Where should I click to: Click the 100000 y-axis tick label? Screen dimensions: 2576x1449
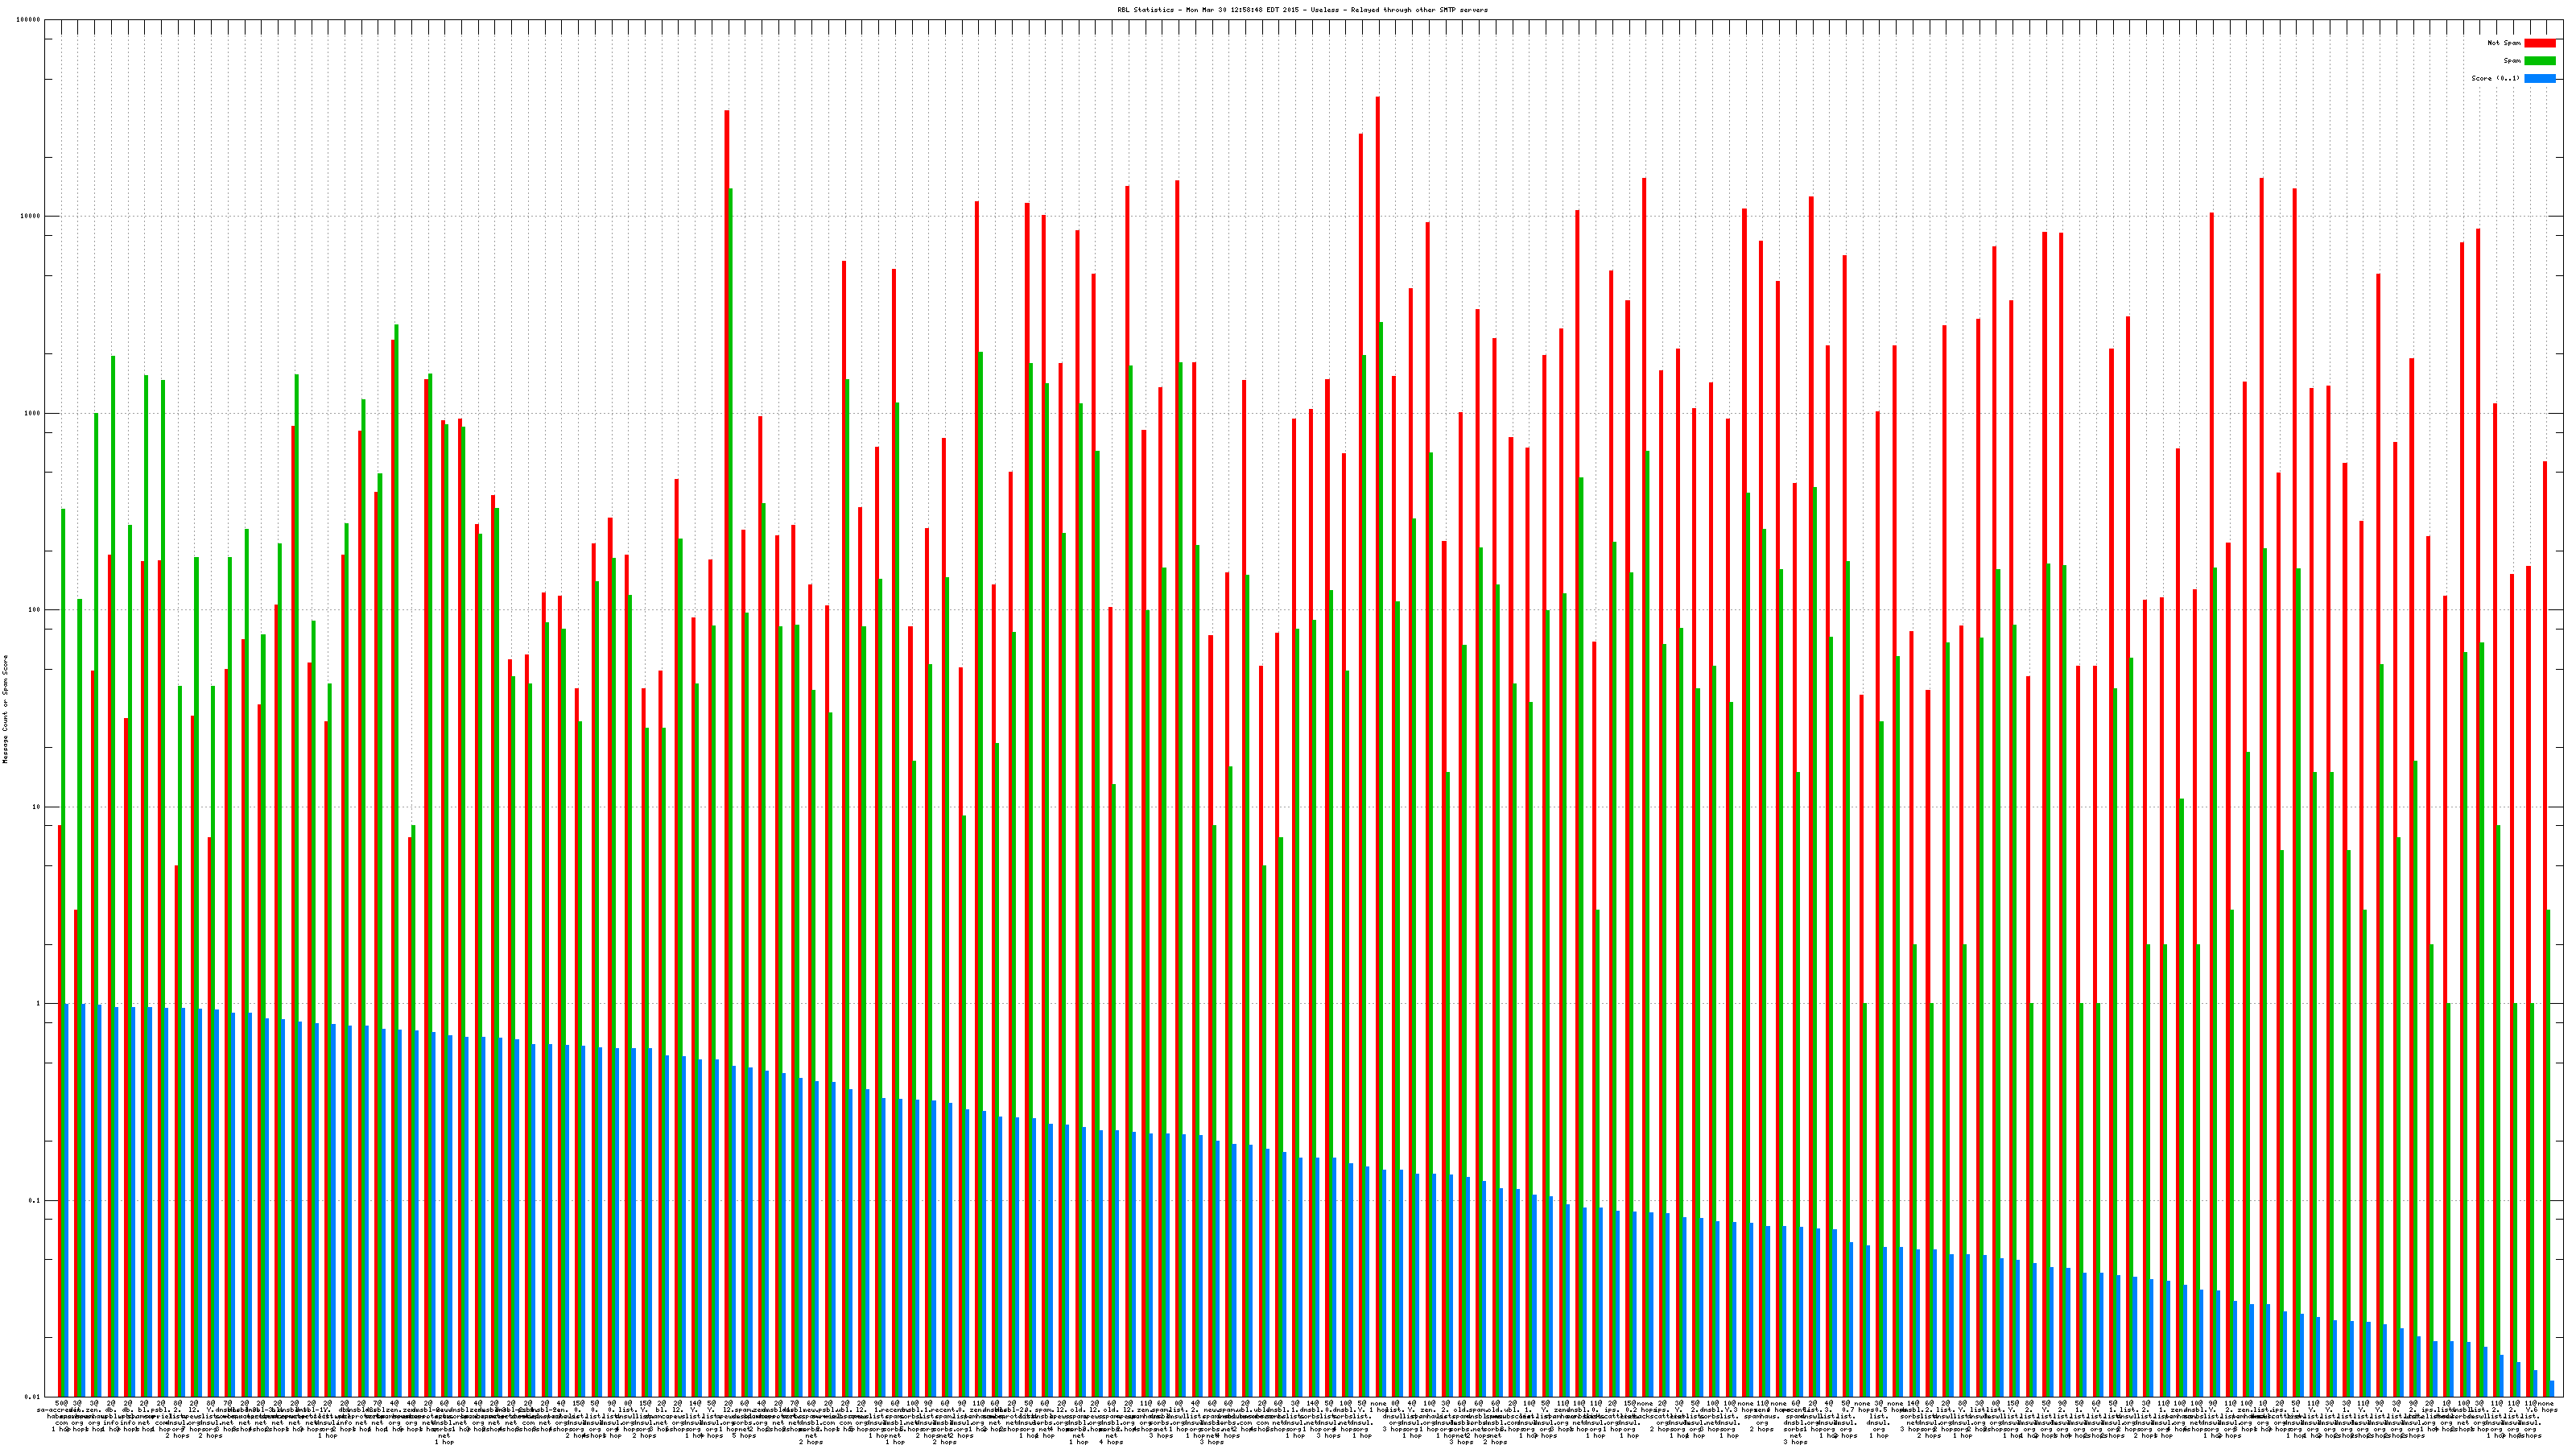(29, 20)
